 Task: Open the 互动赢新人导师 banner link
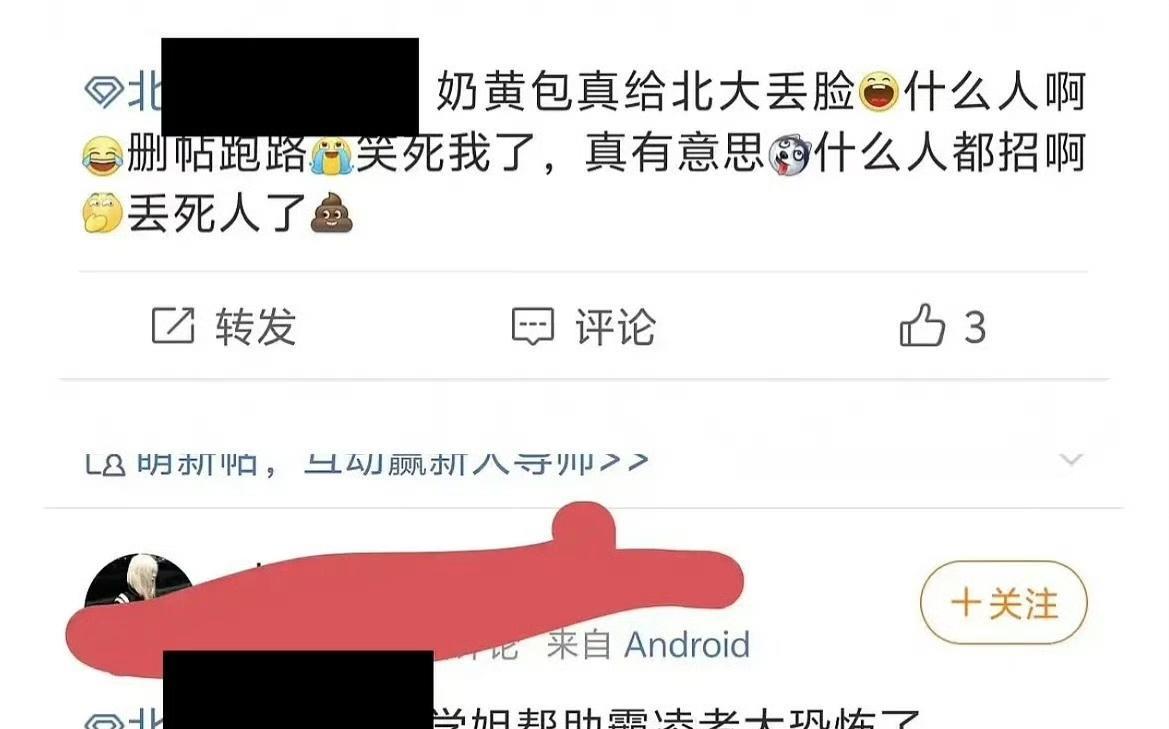click(x=476, y=462)
